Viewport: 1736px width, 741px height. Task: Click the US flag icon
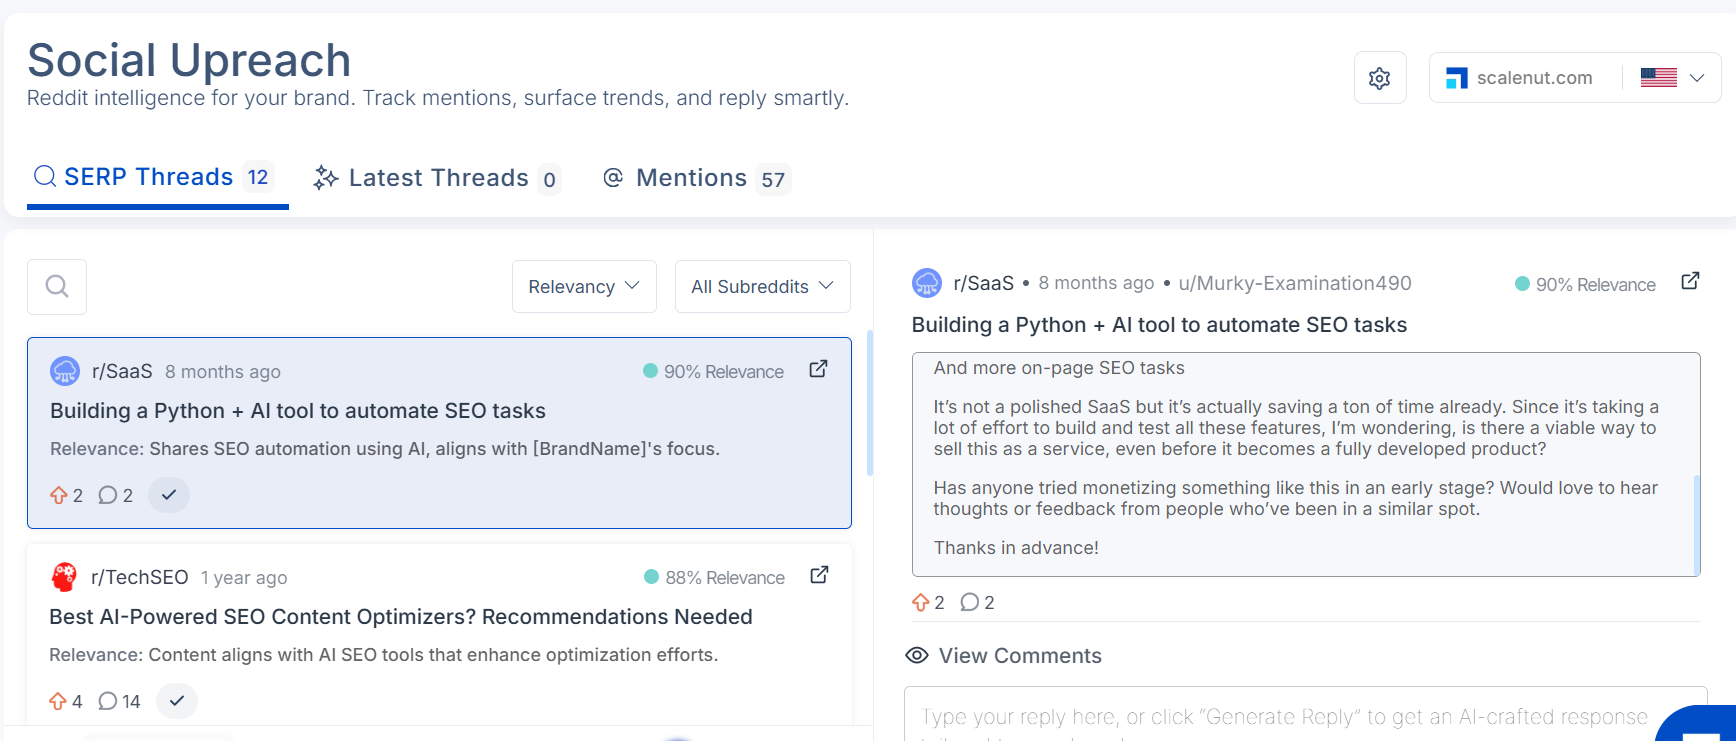point(1658,77)
